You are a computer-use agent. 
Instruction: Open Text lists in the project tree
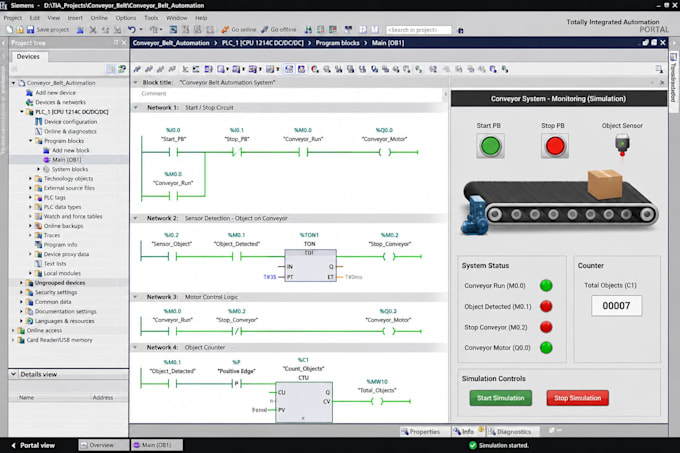50,264
